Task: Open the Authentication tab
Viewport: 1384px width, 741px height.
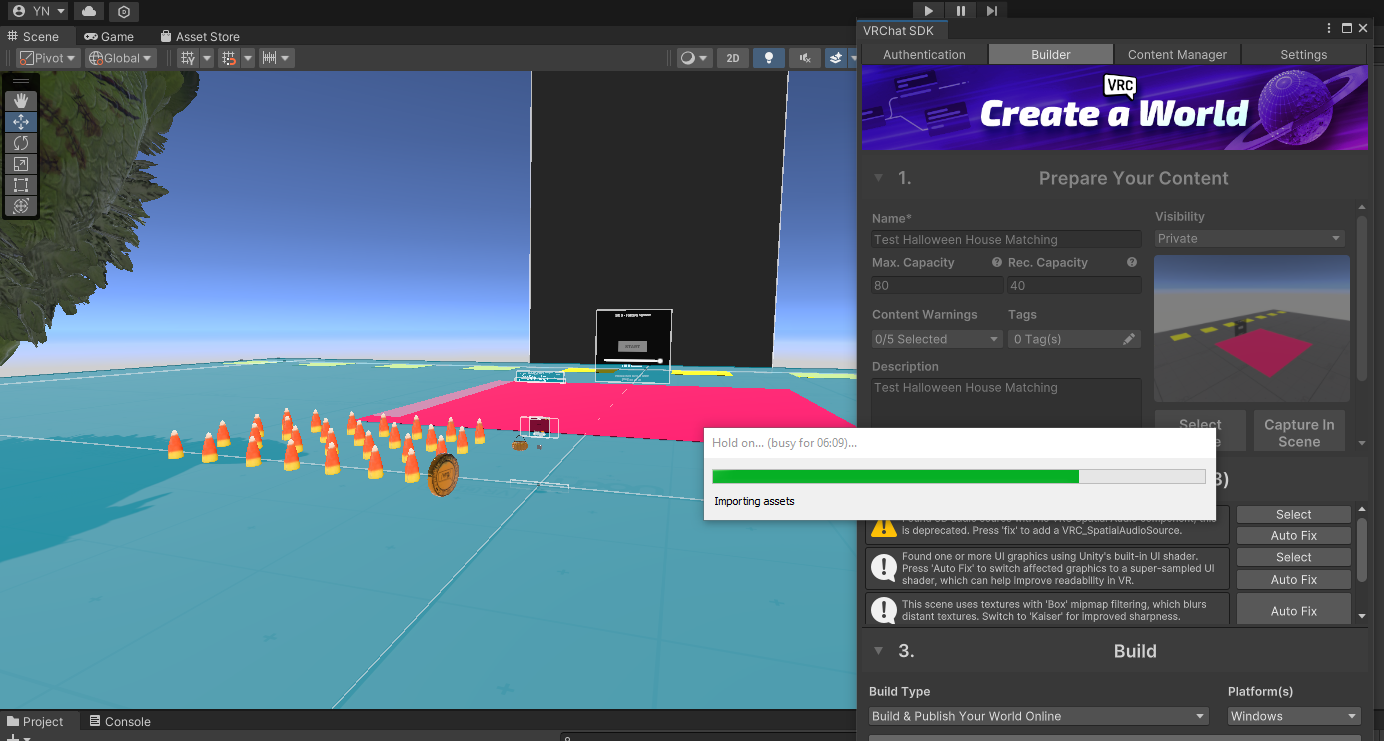Action: 924,54
